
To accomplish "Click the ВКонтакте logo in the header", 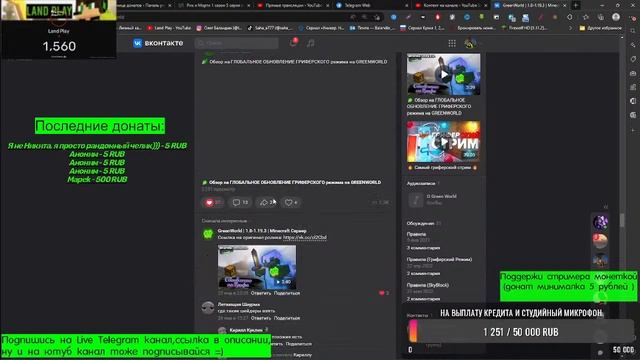I will click(158, 43).
